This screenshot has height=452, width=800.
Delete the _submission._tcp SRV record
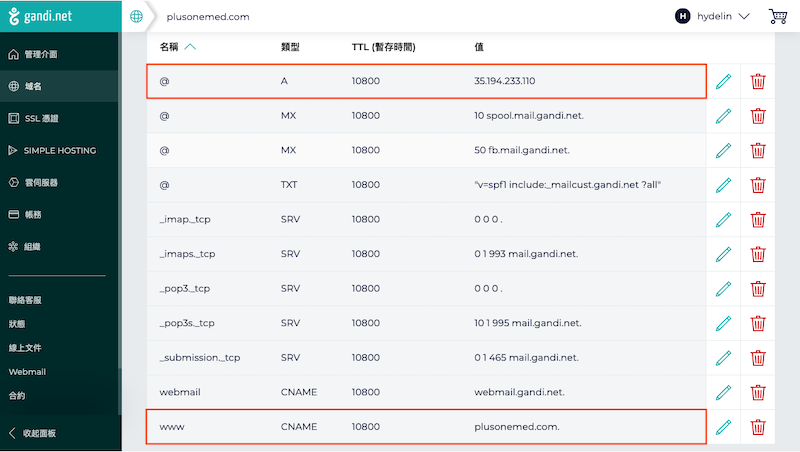coord(758,358)
